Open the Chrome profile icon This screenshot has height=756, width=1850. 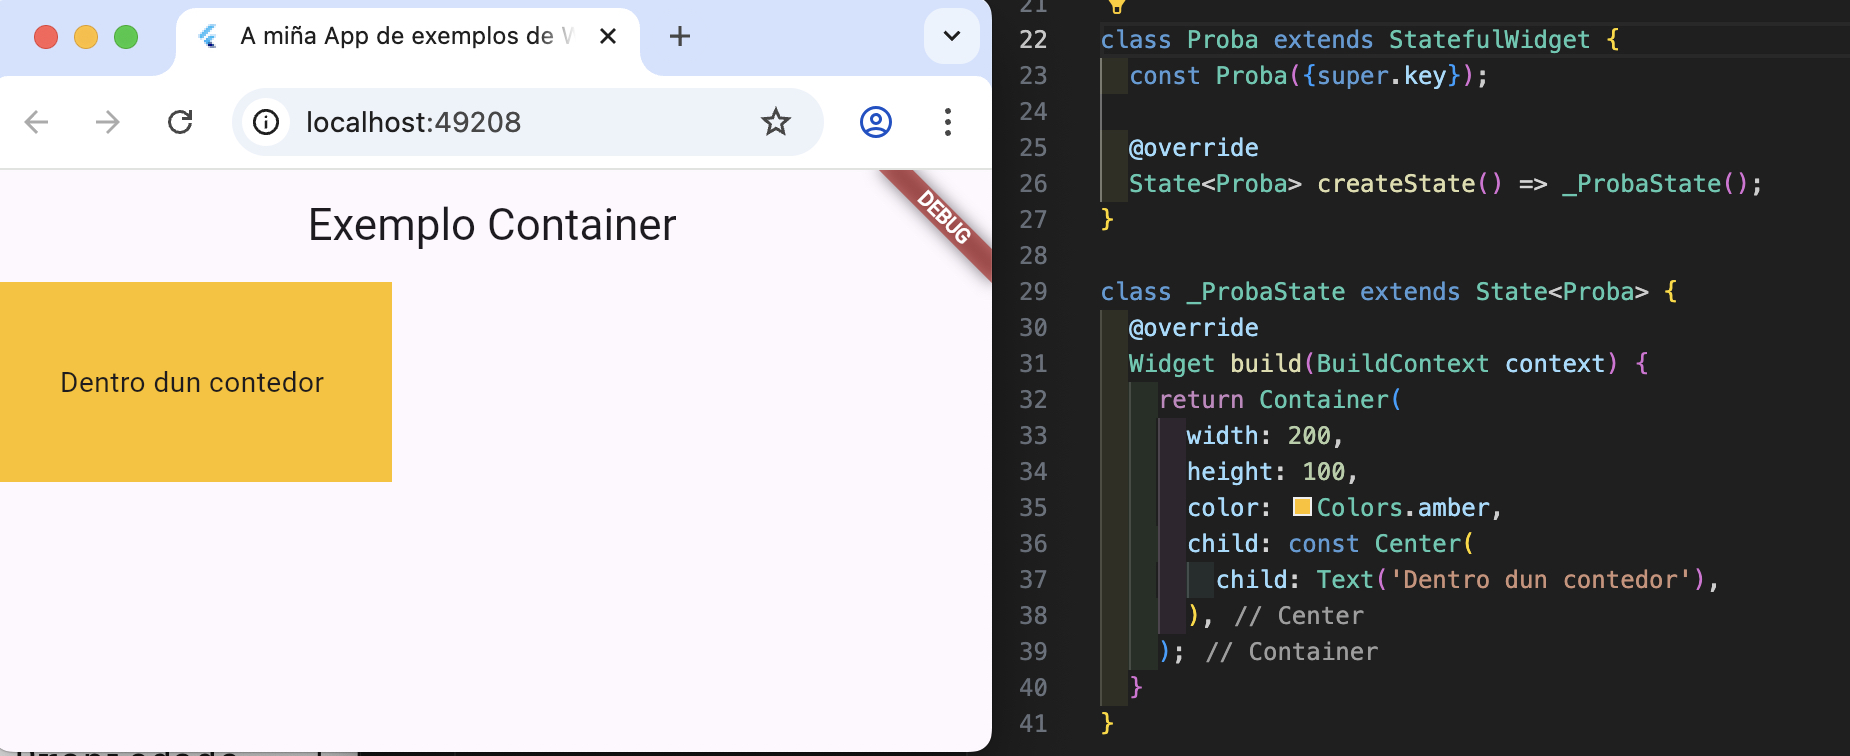(875, 122)
